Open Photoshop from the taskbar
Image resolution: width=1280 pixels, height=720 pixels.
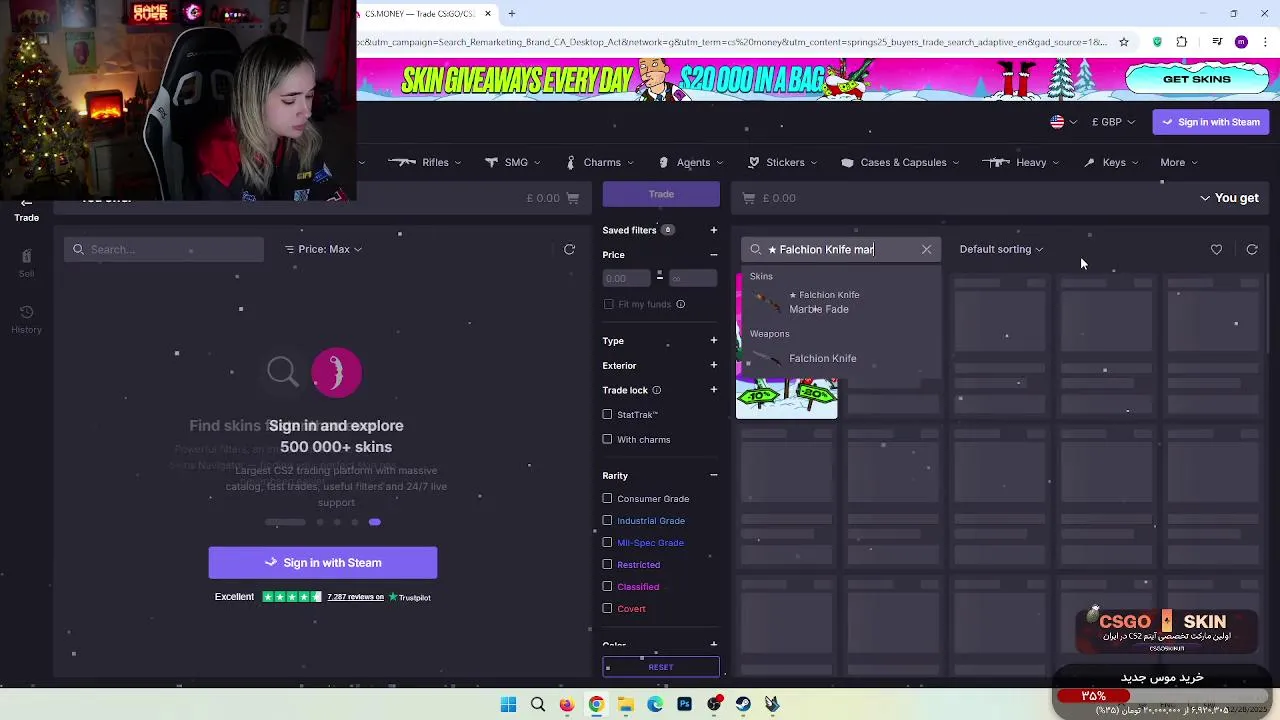[x=684, y=704]
